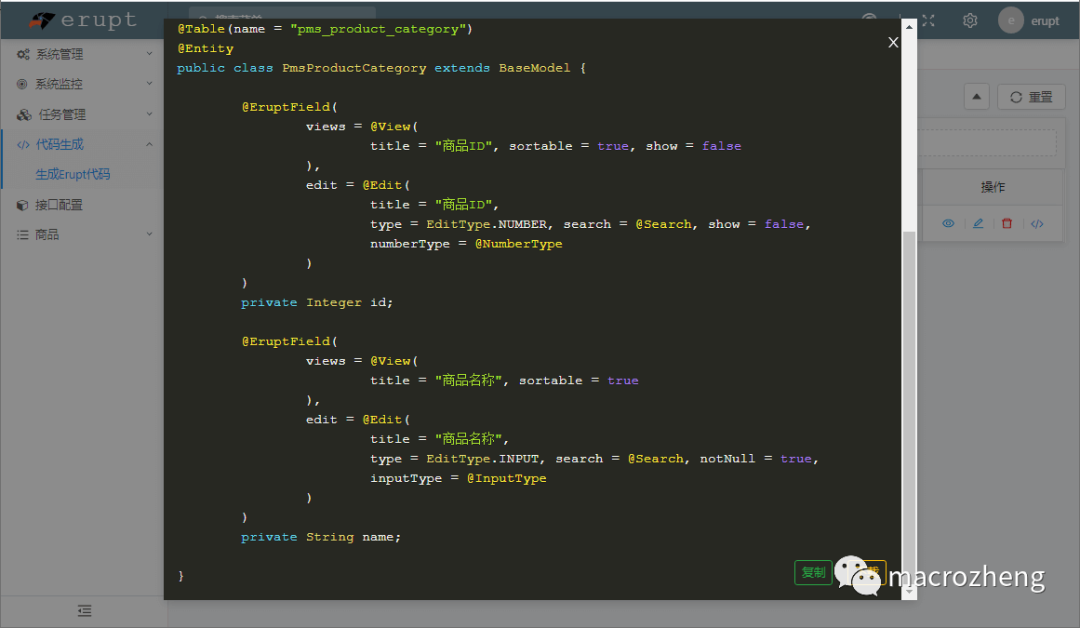Open settings gear in top bar
The height and width of the screenshot is (628, 1080).
coord(970,21)
